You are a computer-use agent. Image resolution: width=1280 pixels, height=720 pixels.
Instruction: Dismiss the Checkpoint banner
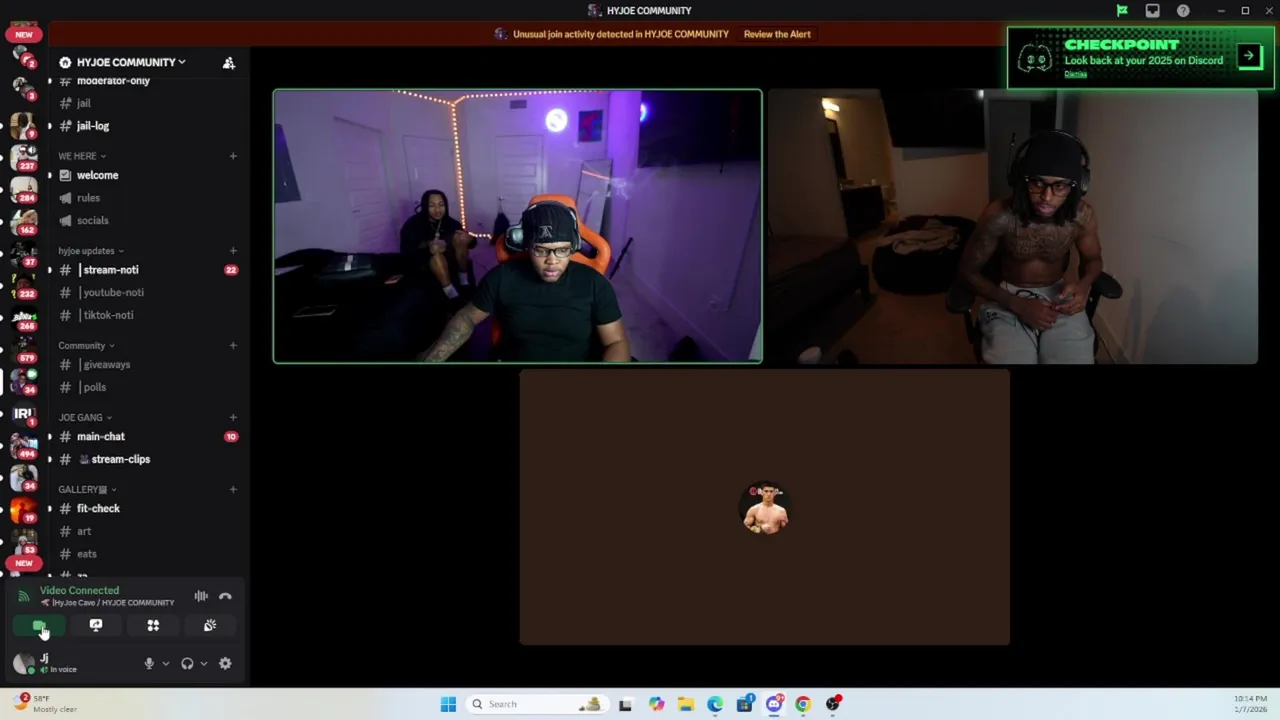pos(1075,74)
